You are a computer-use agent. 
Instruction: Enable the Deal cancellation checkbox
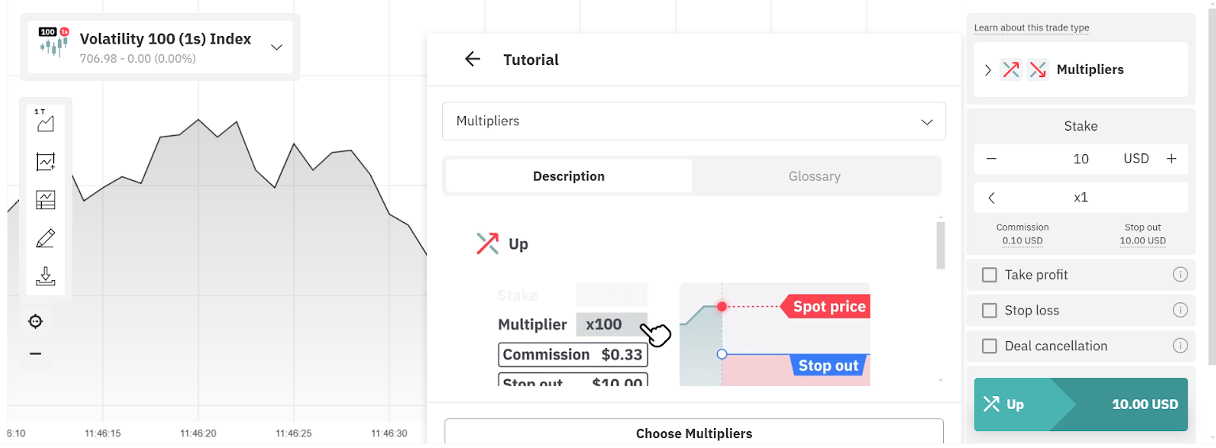(990, 346)
